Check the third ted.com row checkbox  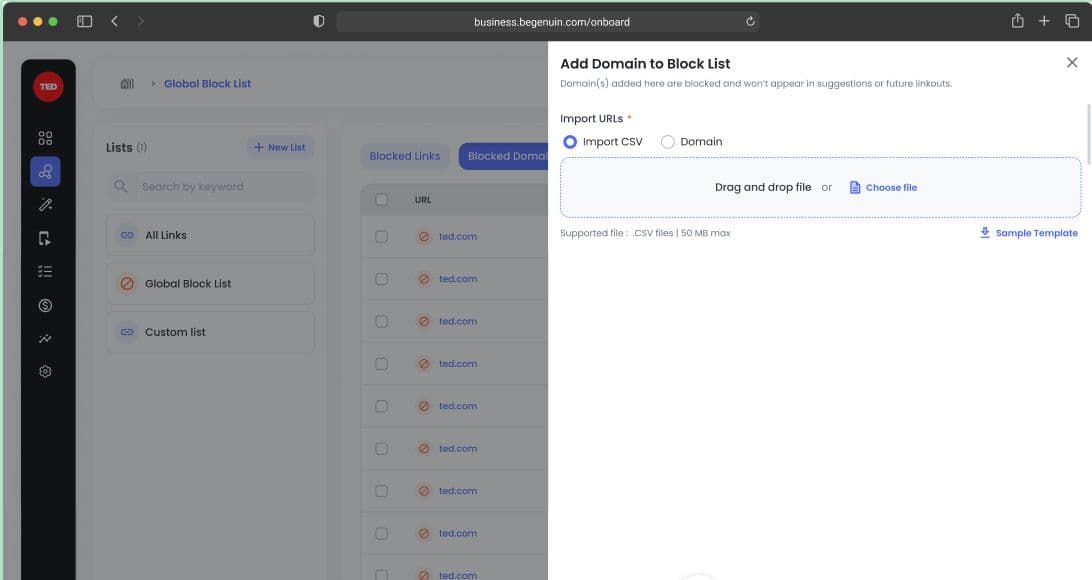point(382,322)
